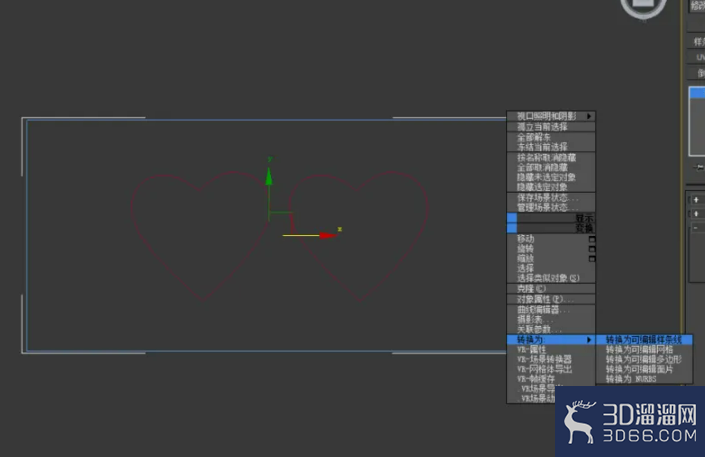Convert to editable spline (转换为可编辑样条线)
The height and width of the screenshot is (457, 705).
[x=644, y=340]
